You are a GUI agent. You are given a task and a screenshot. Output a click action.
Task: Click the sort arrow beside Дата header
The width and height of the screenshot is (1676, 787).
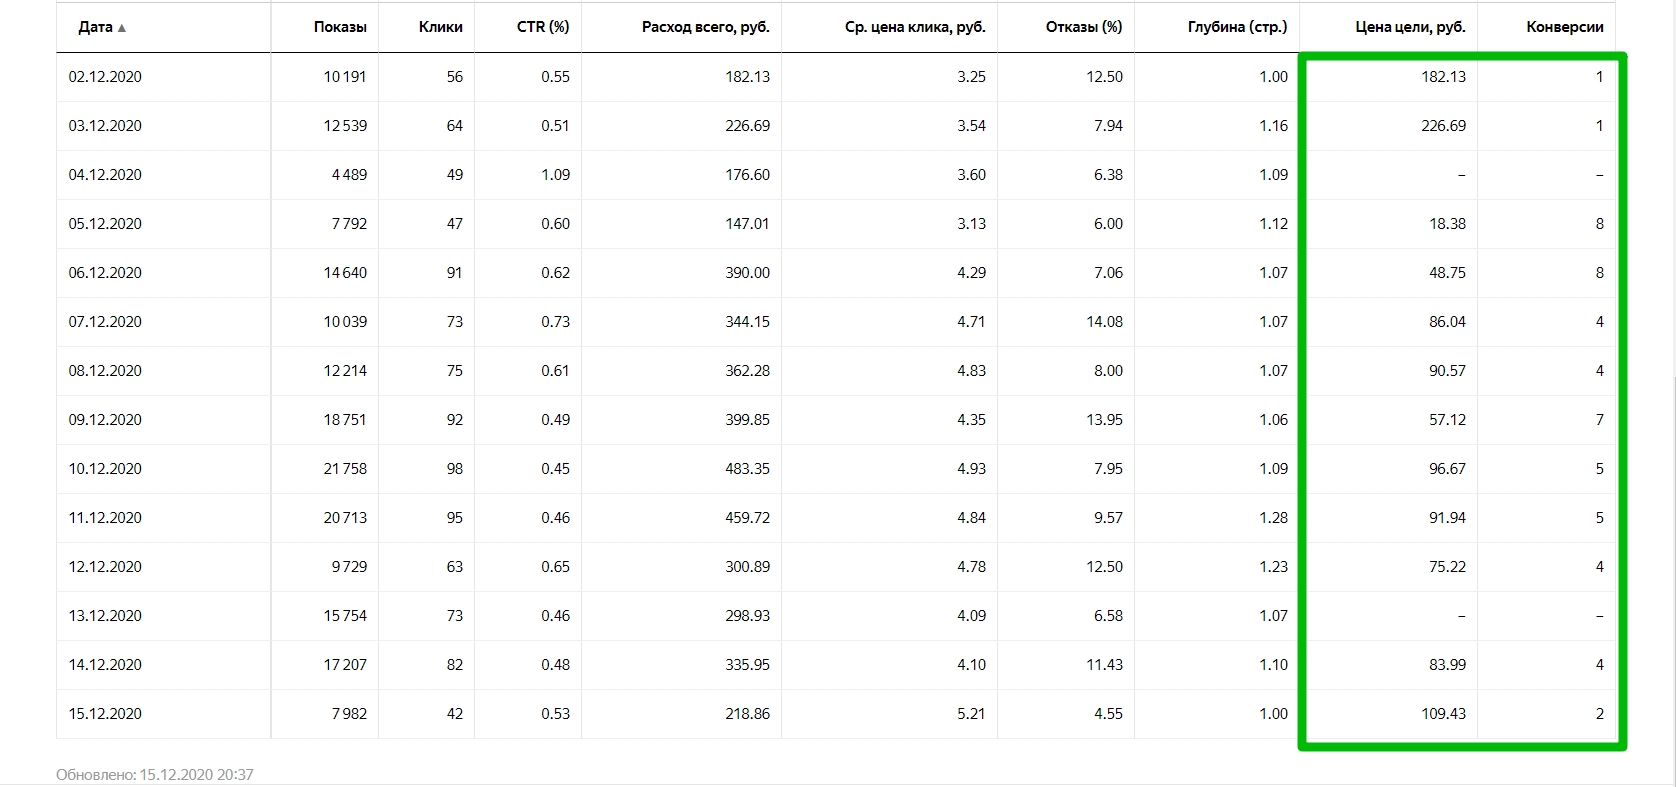122,28
